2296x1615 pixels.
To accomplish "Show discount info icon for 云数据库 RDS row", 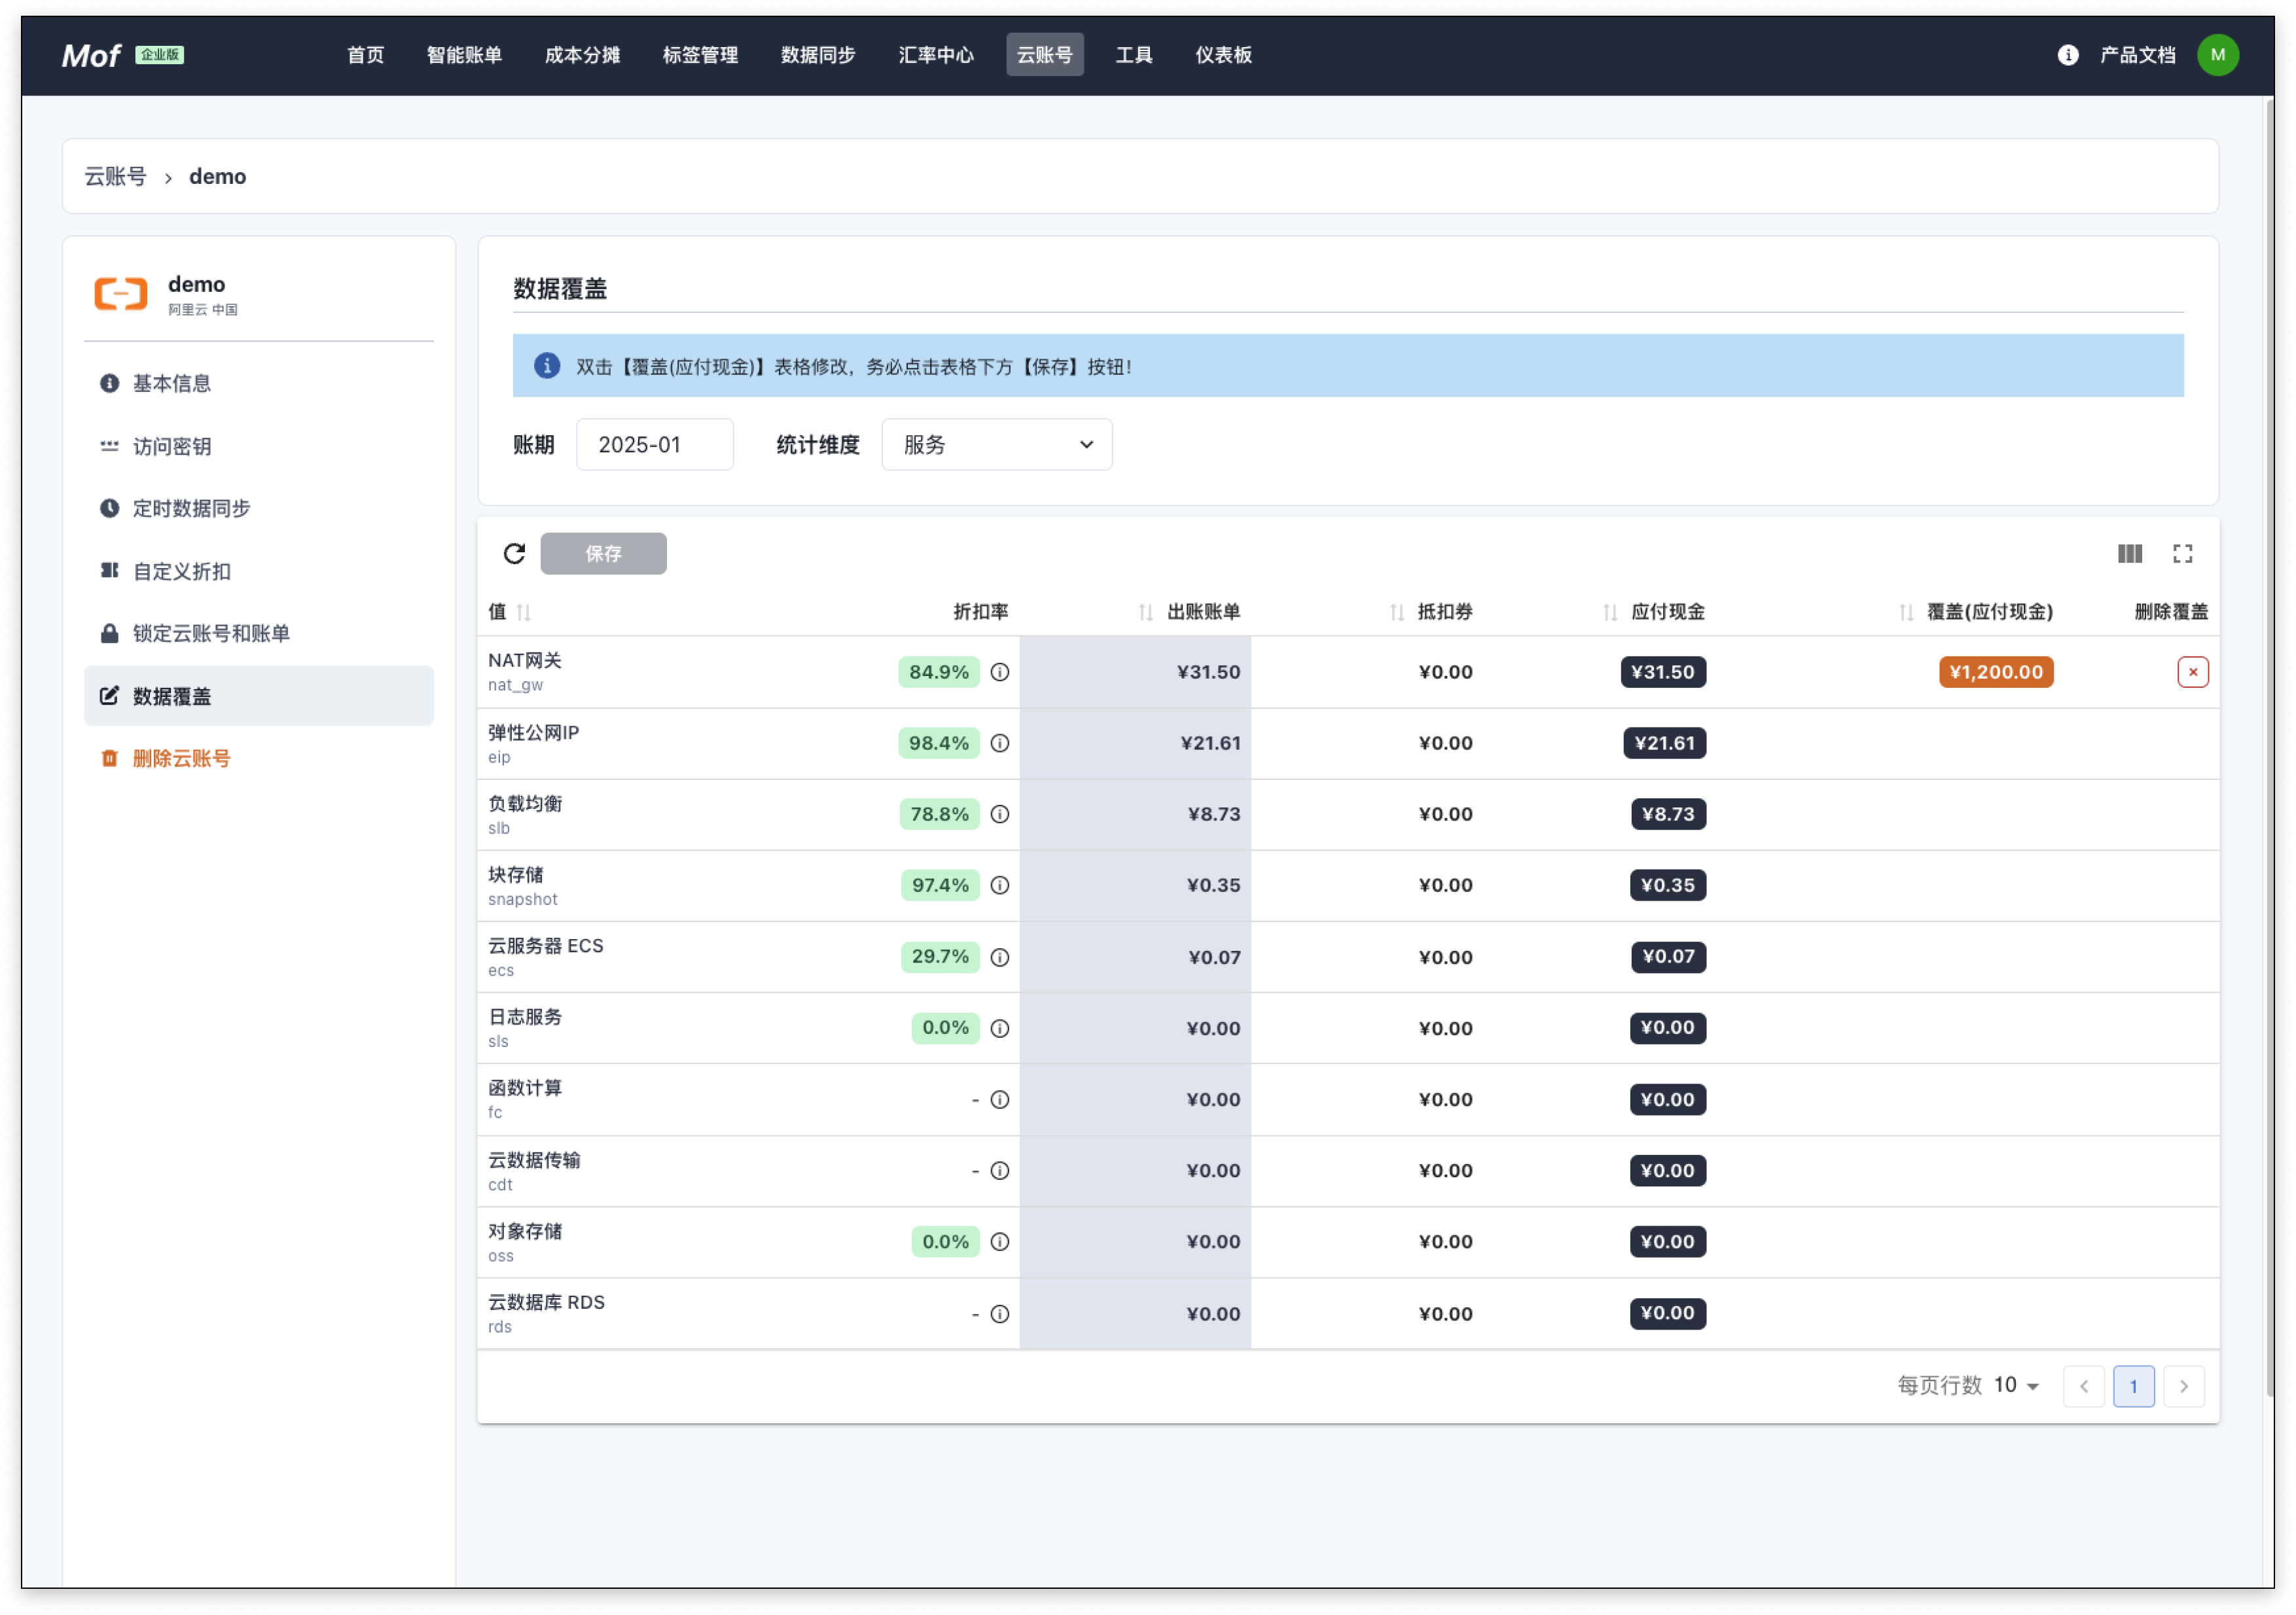I will tap(999, 1314).
